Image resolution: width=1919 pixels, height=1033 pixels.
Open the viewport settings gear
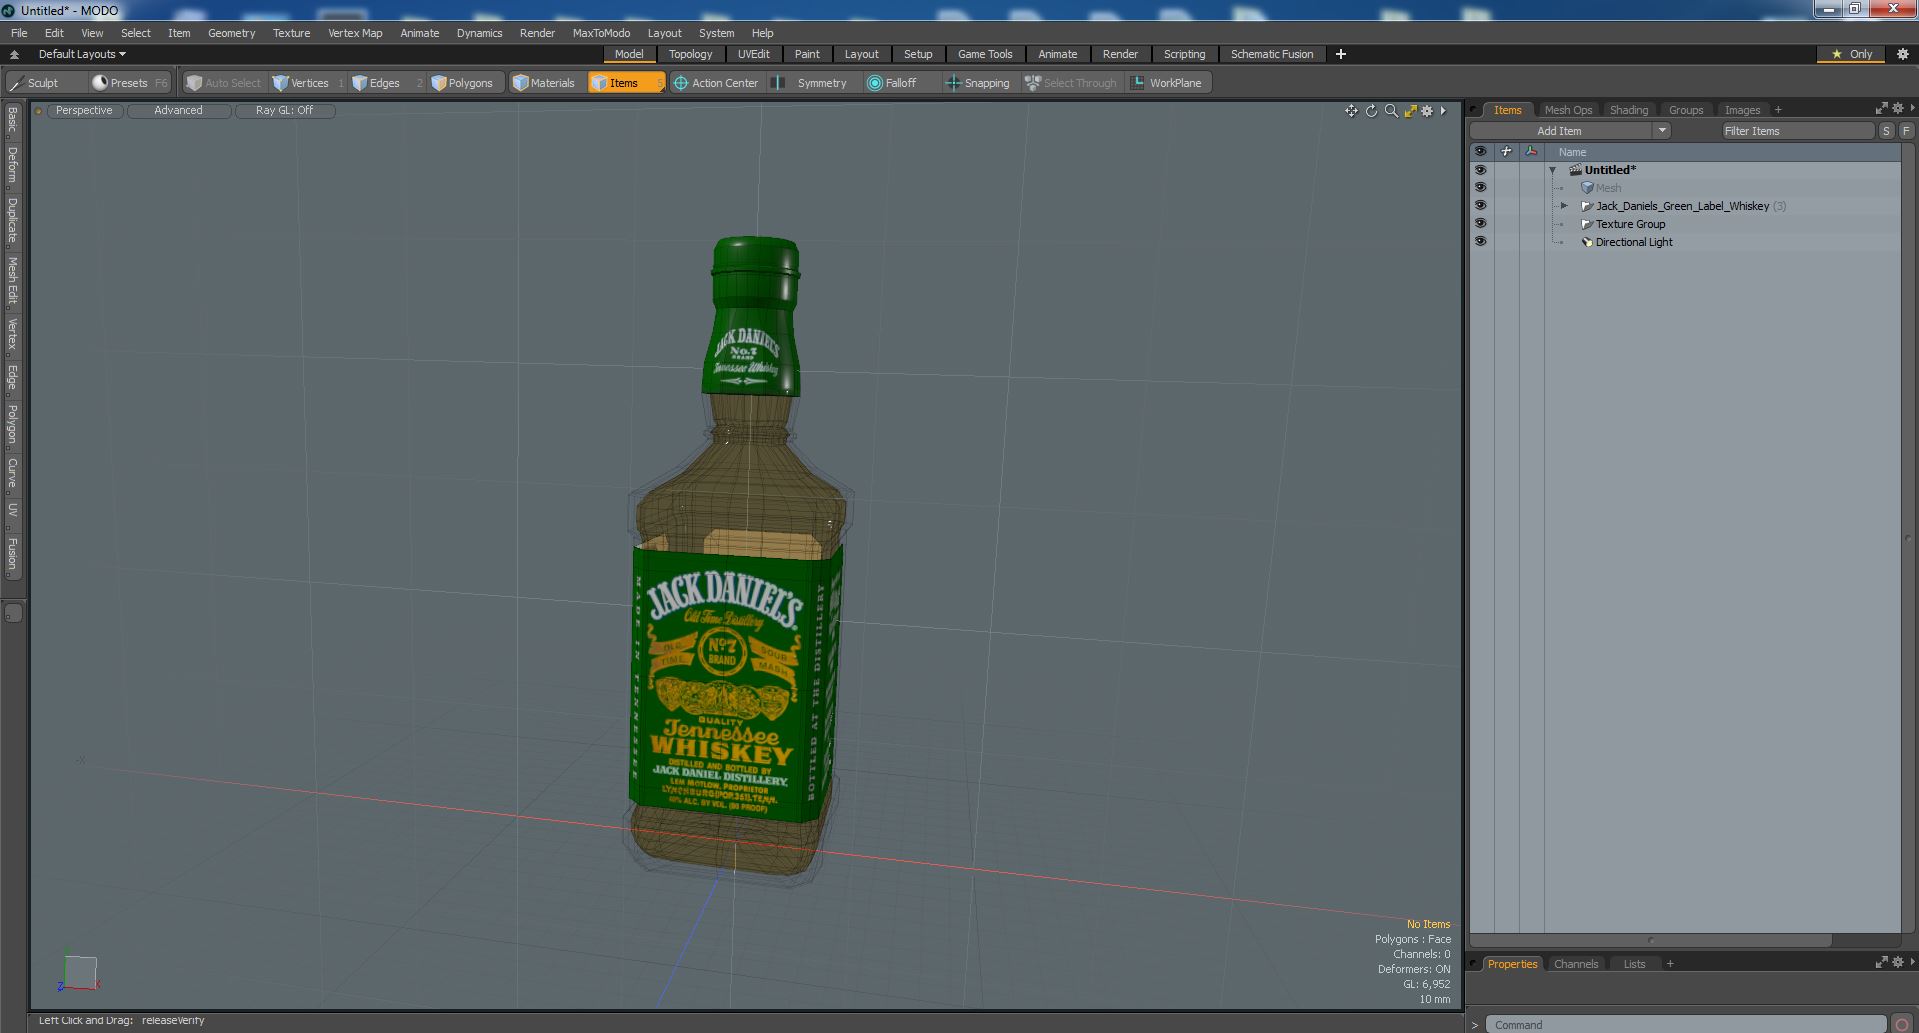point(1427,111)
